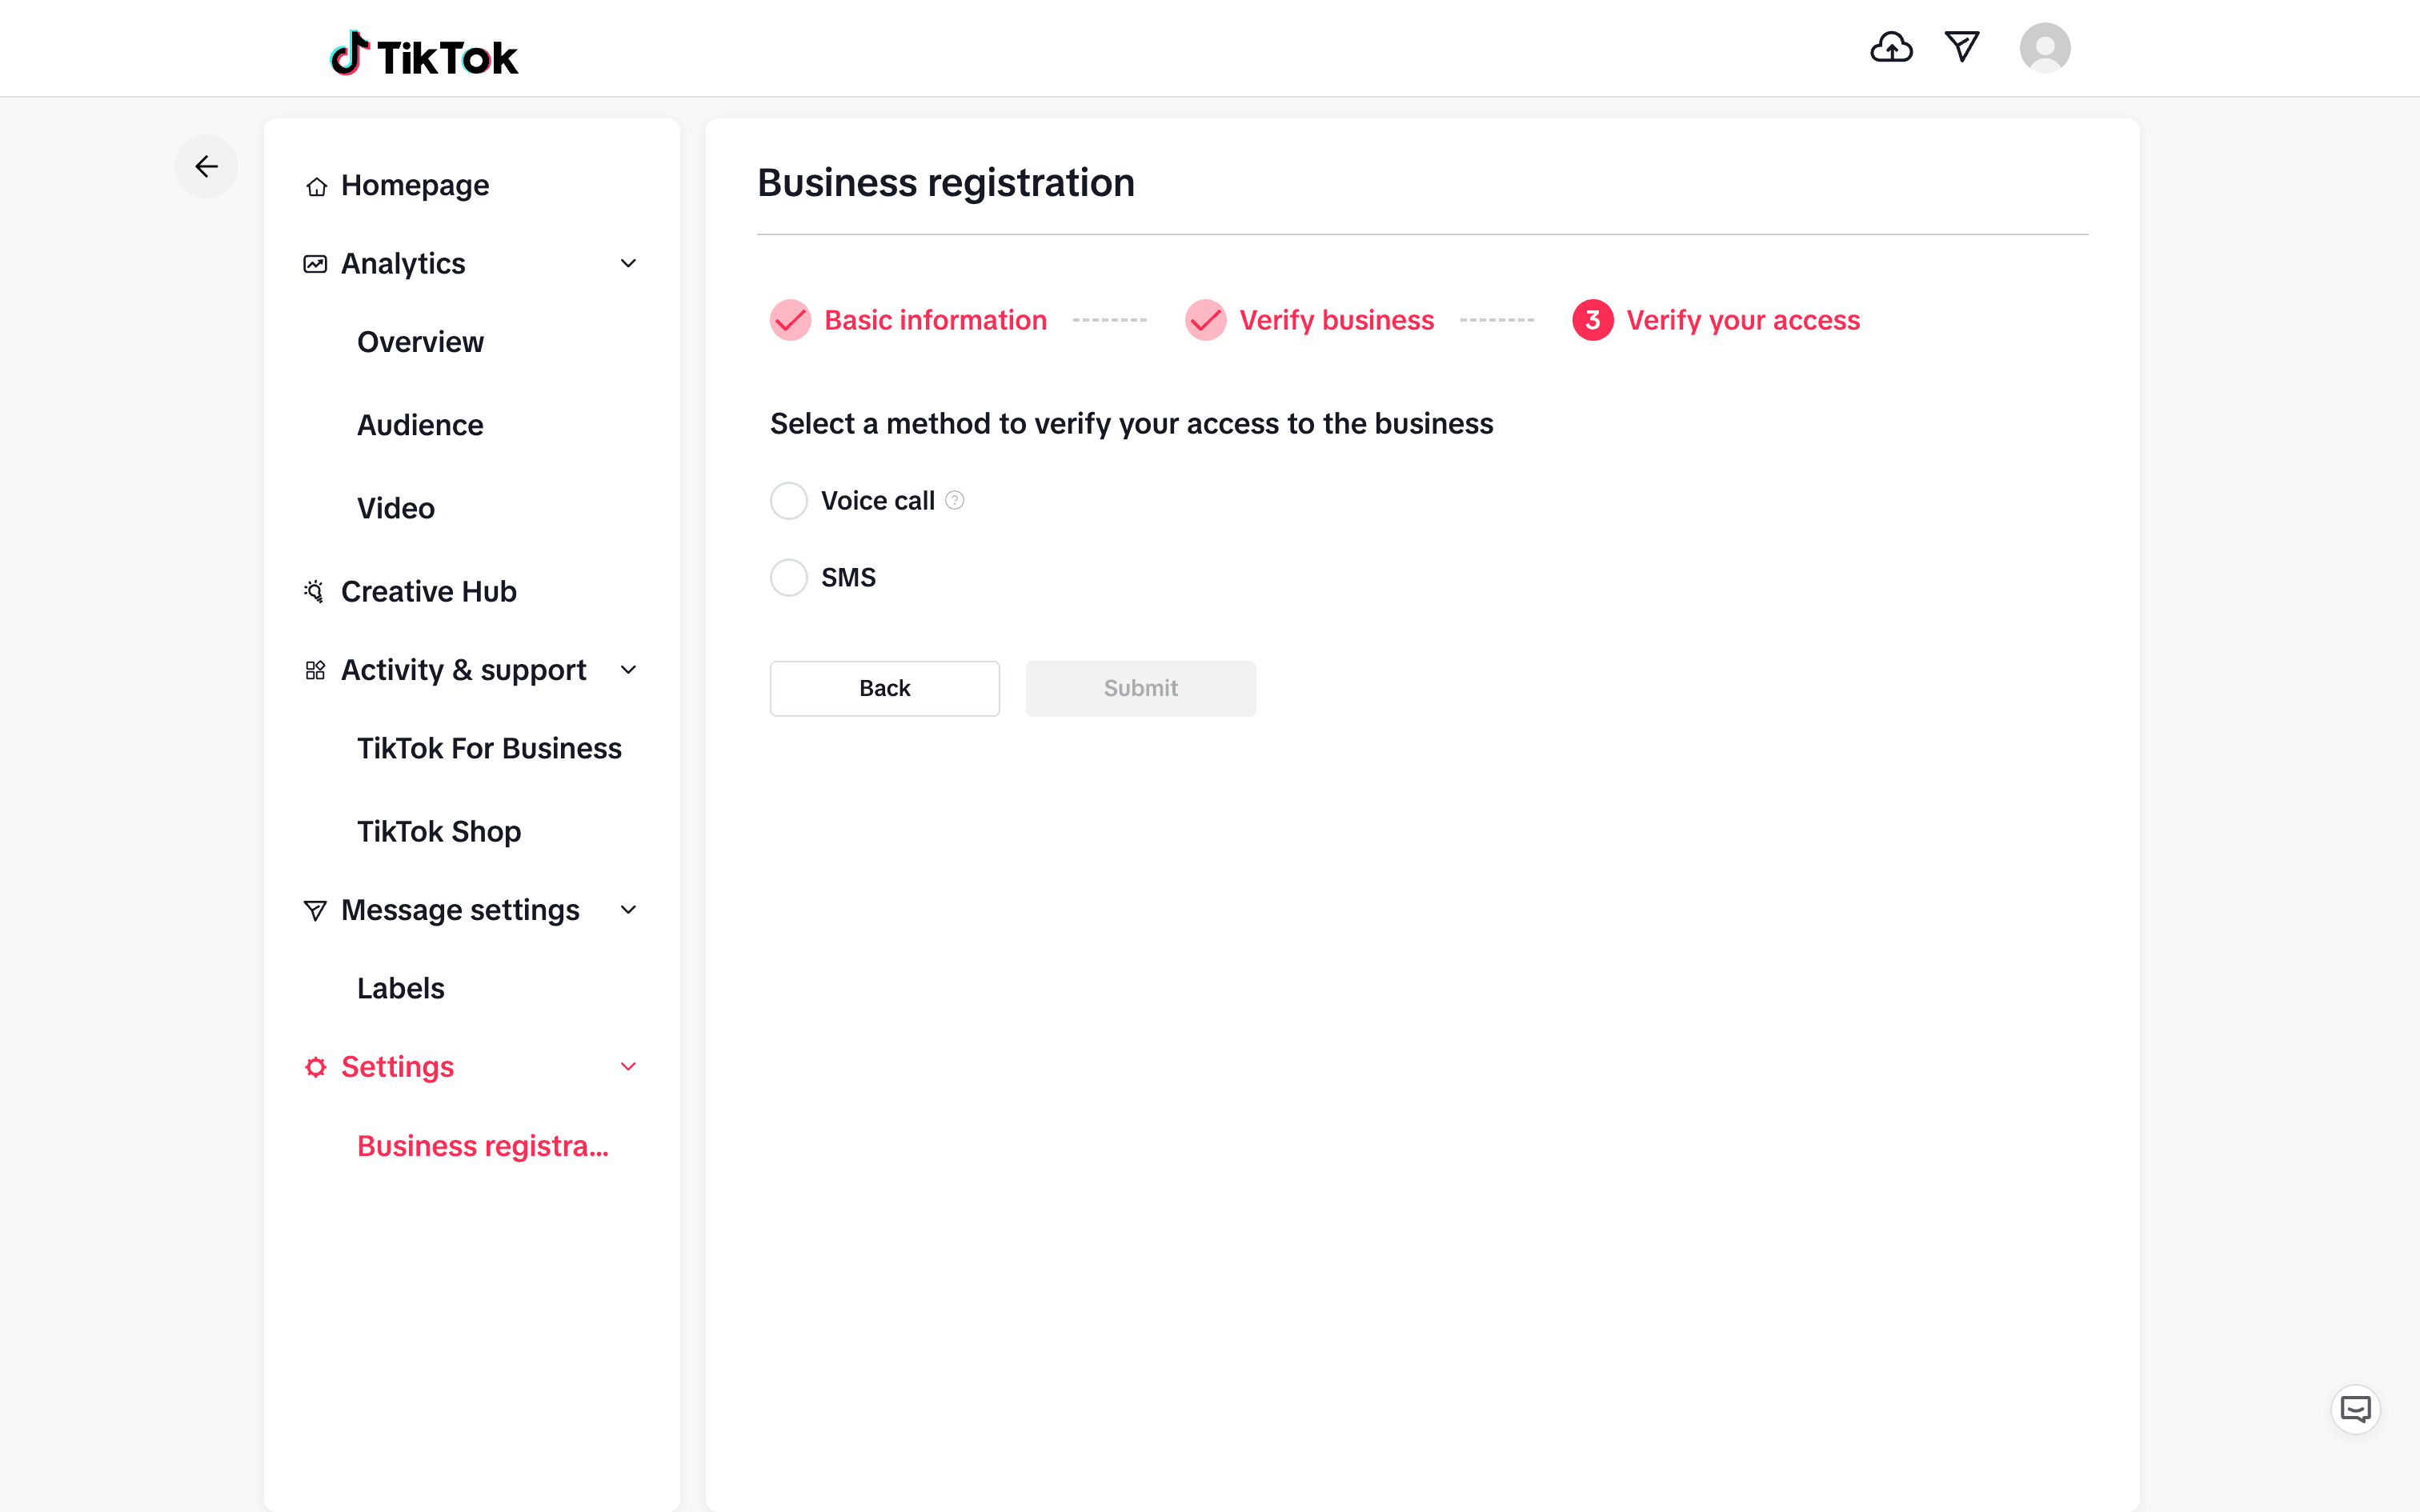
Task: Open TikTok Shop in sidebar
Action: [x=439, y=831]
